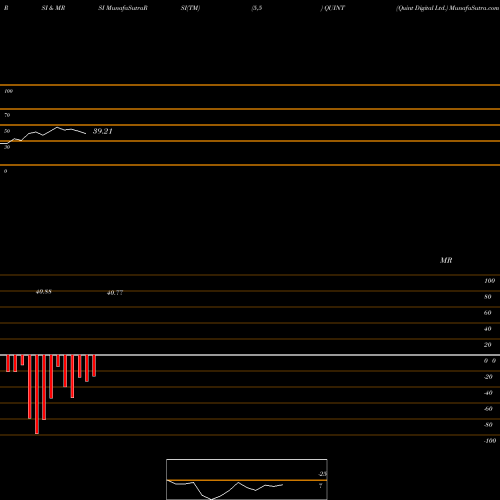Viewport: 500px width, 500px height.
Task: Click the MR panel label
Action: point(446,260)
